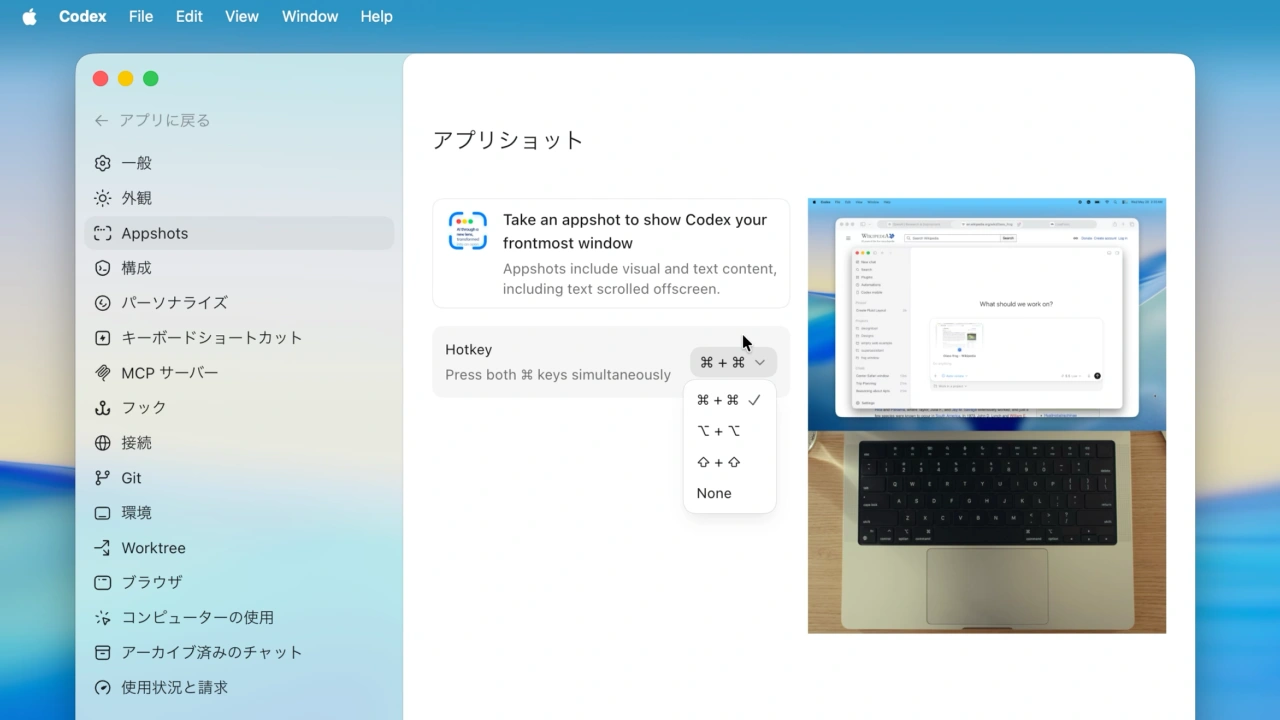Open the Hotkey ⌘ + ⌘ dropdown
1280x720 pixels.
pyautogui.click(x=733, y=362)
